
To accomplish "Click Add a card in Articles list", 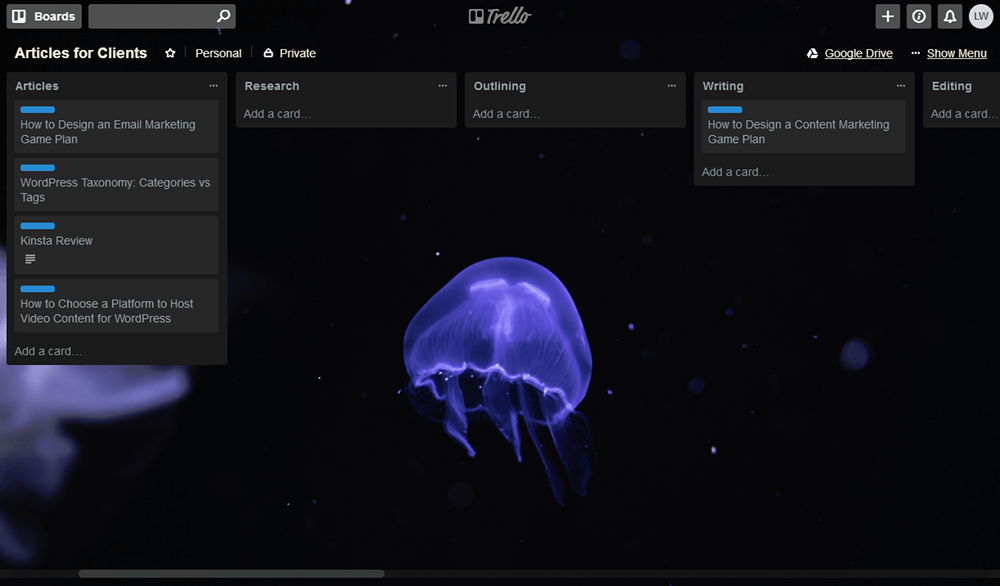I will (48, 351).
